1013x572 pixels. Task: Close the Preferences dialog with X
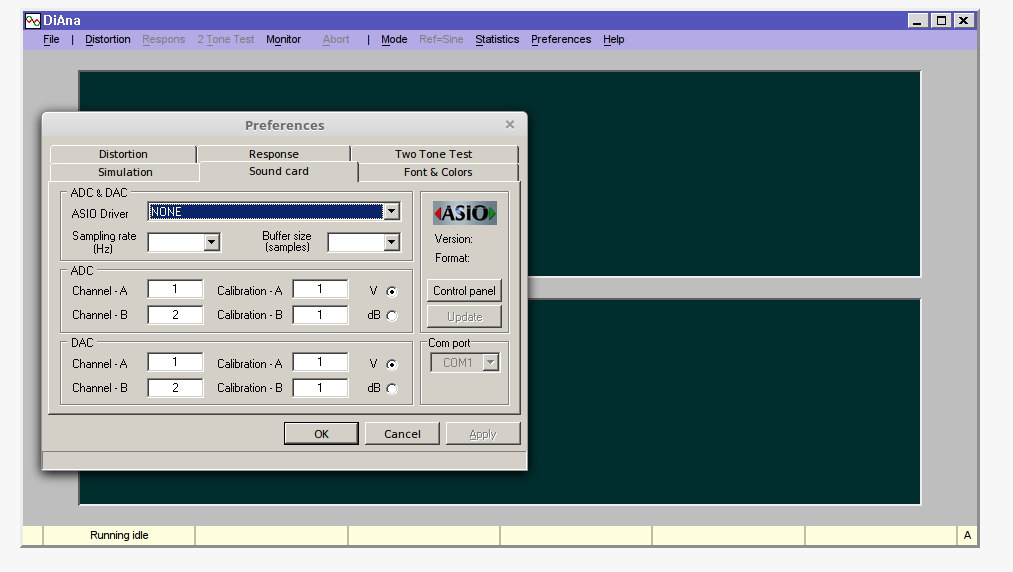pos(510,124)
